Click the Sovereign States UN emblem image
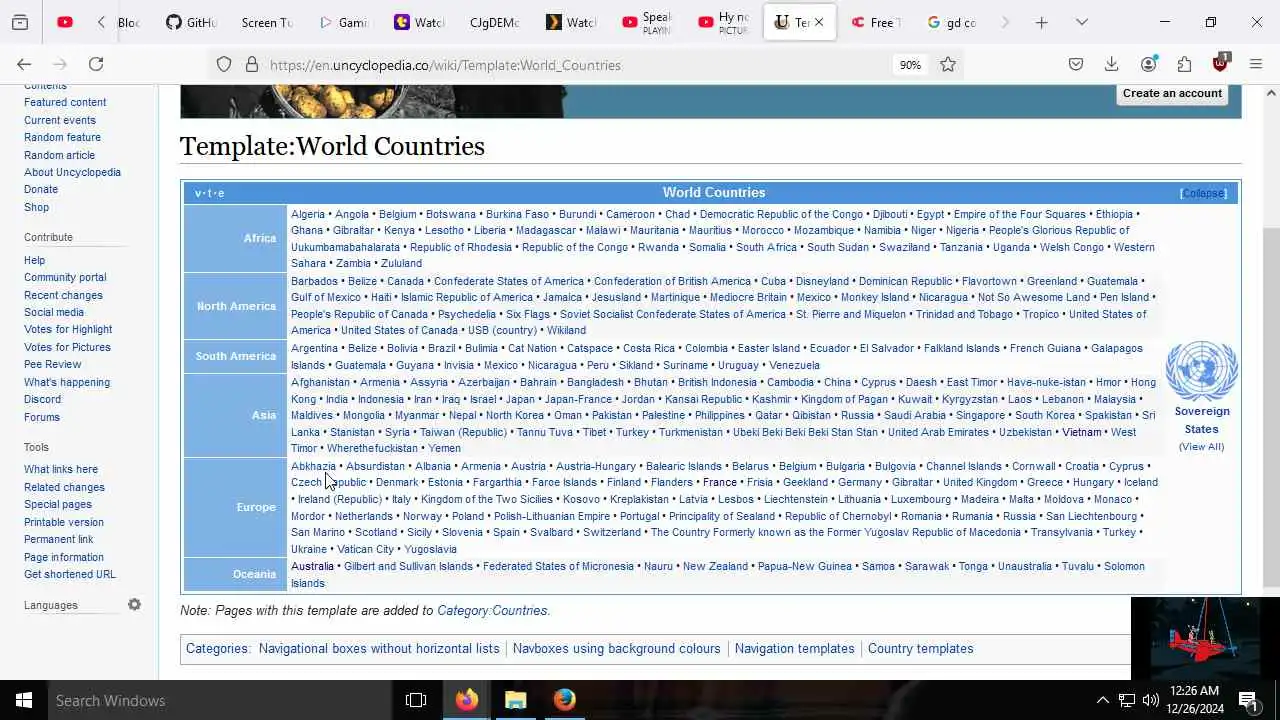The height and width of the screenshot is (720, 1280). [x=1202, y=371]
